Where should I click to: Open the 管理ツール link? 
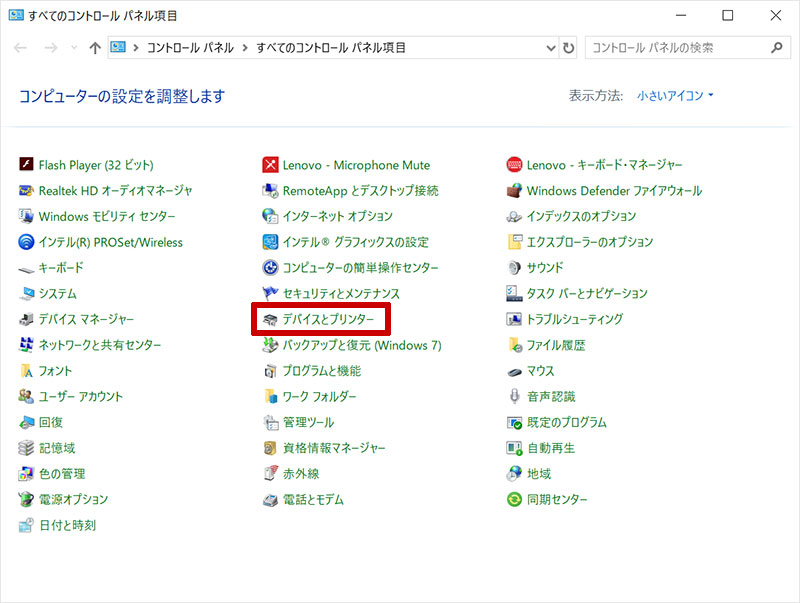(309, 422)
